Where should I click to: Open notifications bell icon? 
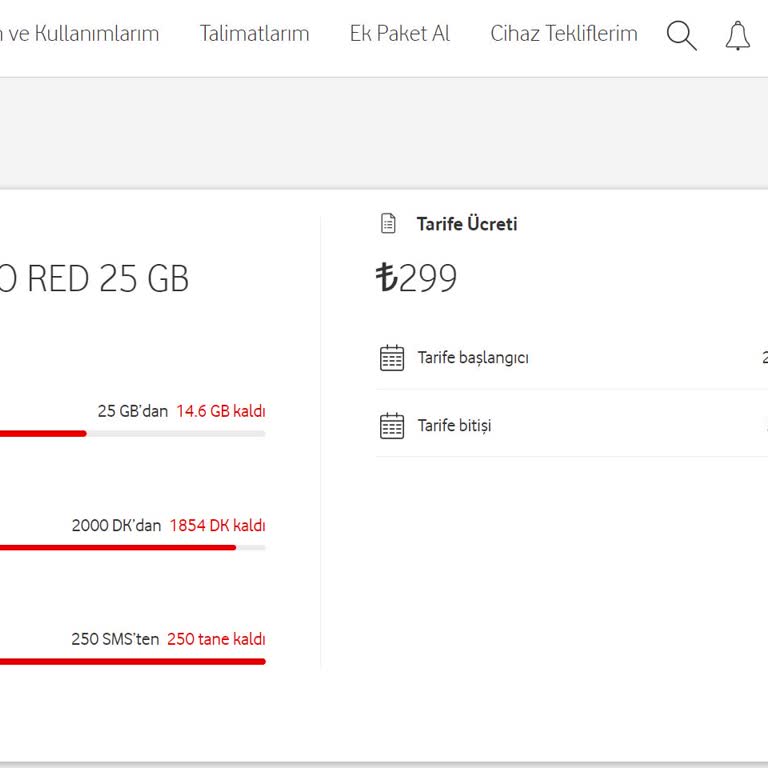pyautogui.click(x=738, y=35)
